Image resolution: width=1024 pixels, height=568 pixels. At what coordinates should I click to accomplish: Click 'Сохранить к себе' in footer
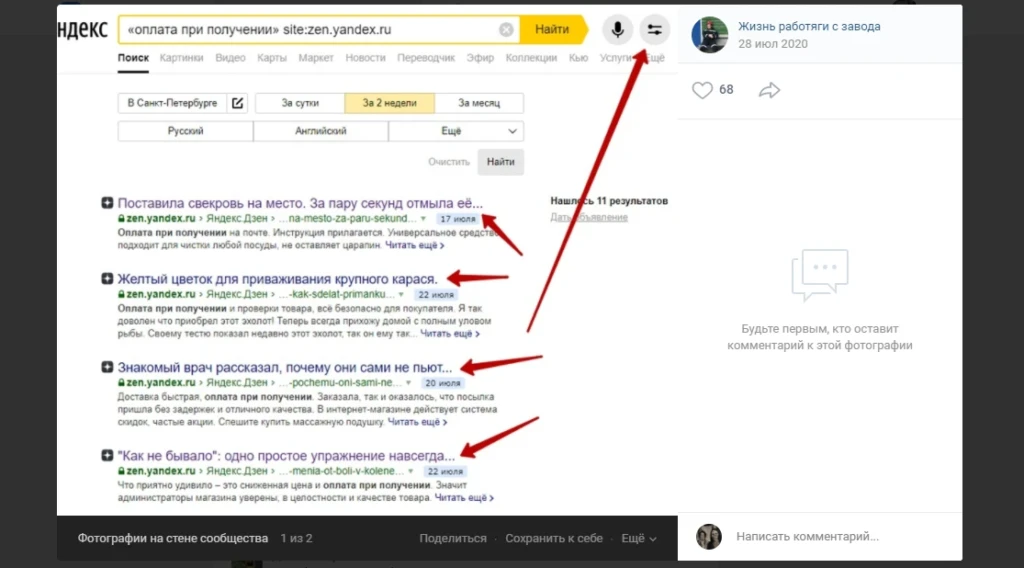coord(554,539)
